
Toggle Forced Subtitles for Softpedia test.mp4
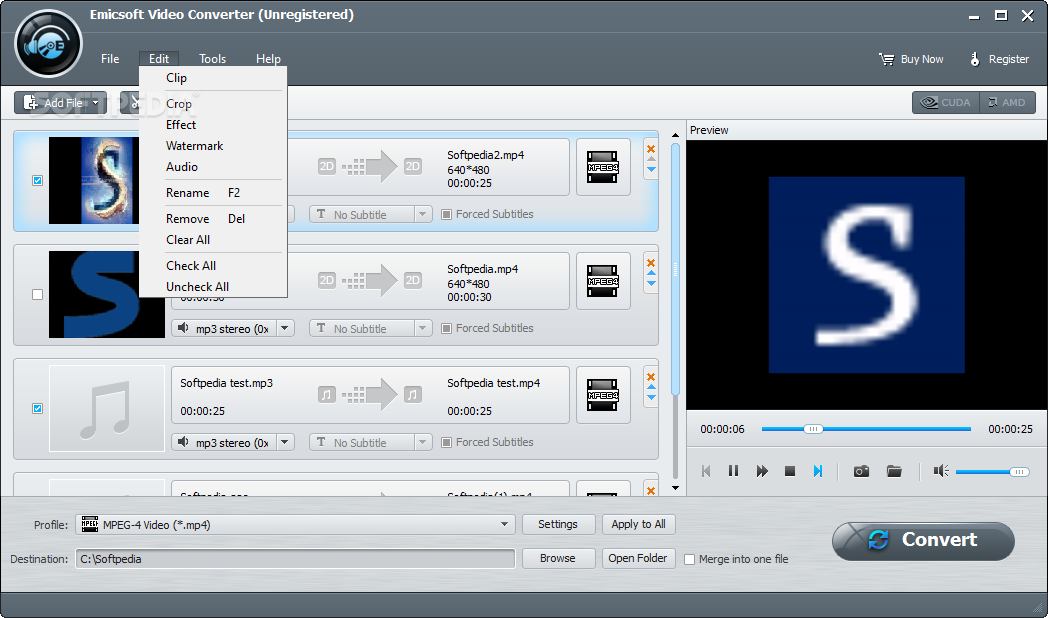tap(446, 442)
